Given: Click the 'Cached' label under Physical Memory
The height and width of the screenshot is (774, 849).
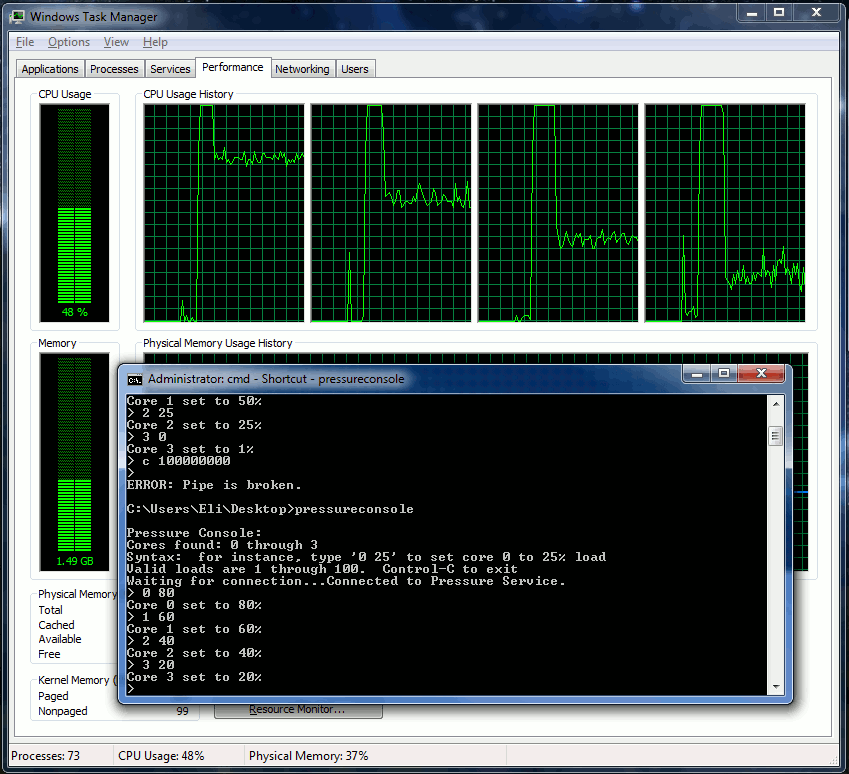Looking at the screenshot, I should pos(56,625).
